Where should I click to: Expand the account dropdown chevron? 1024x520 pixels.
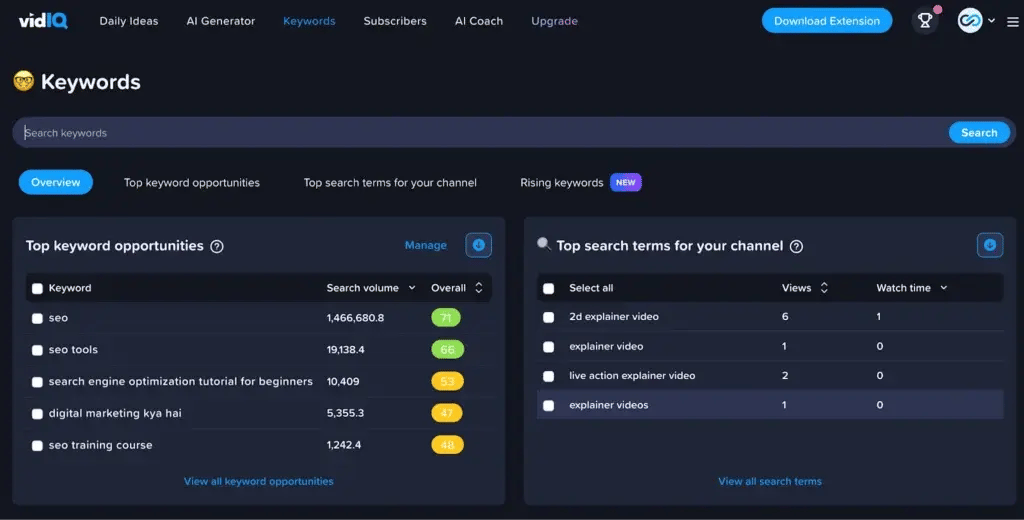point(991,21)
